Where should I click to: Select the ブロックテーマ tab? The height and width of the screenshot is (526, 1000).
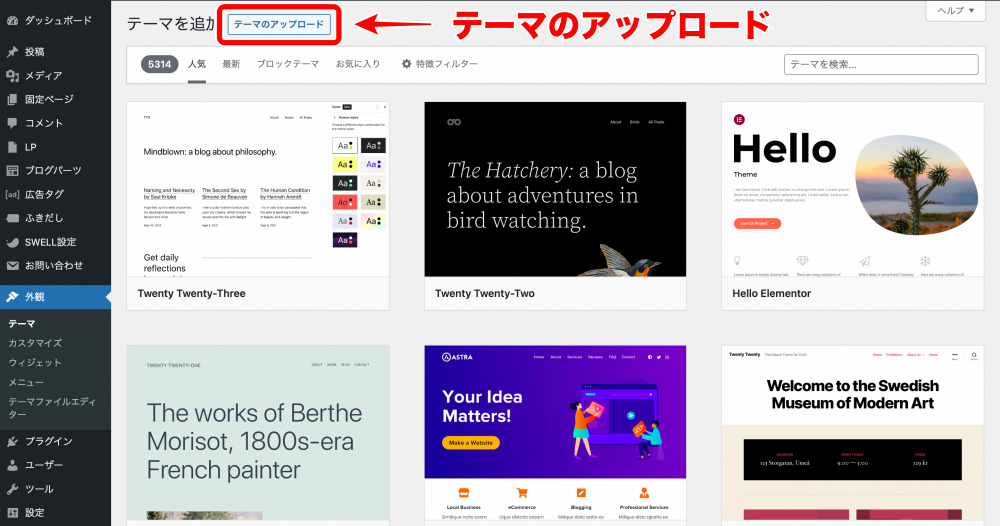(x=288, y=64)
